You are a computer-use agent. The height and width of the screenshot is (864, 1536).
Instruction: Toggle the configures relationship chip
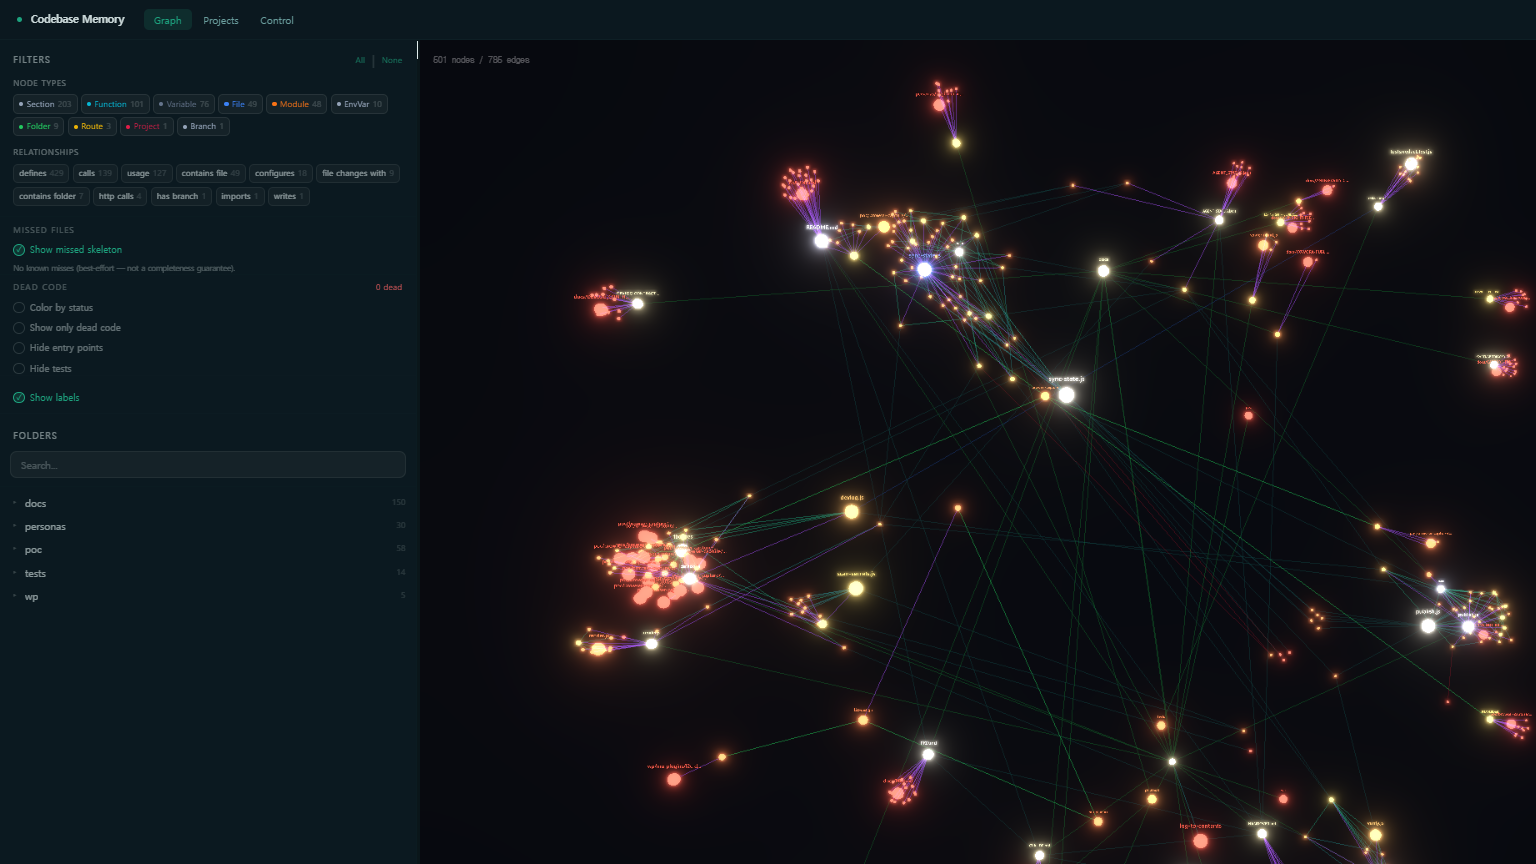280,173
